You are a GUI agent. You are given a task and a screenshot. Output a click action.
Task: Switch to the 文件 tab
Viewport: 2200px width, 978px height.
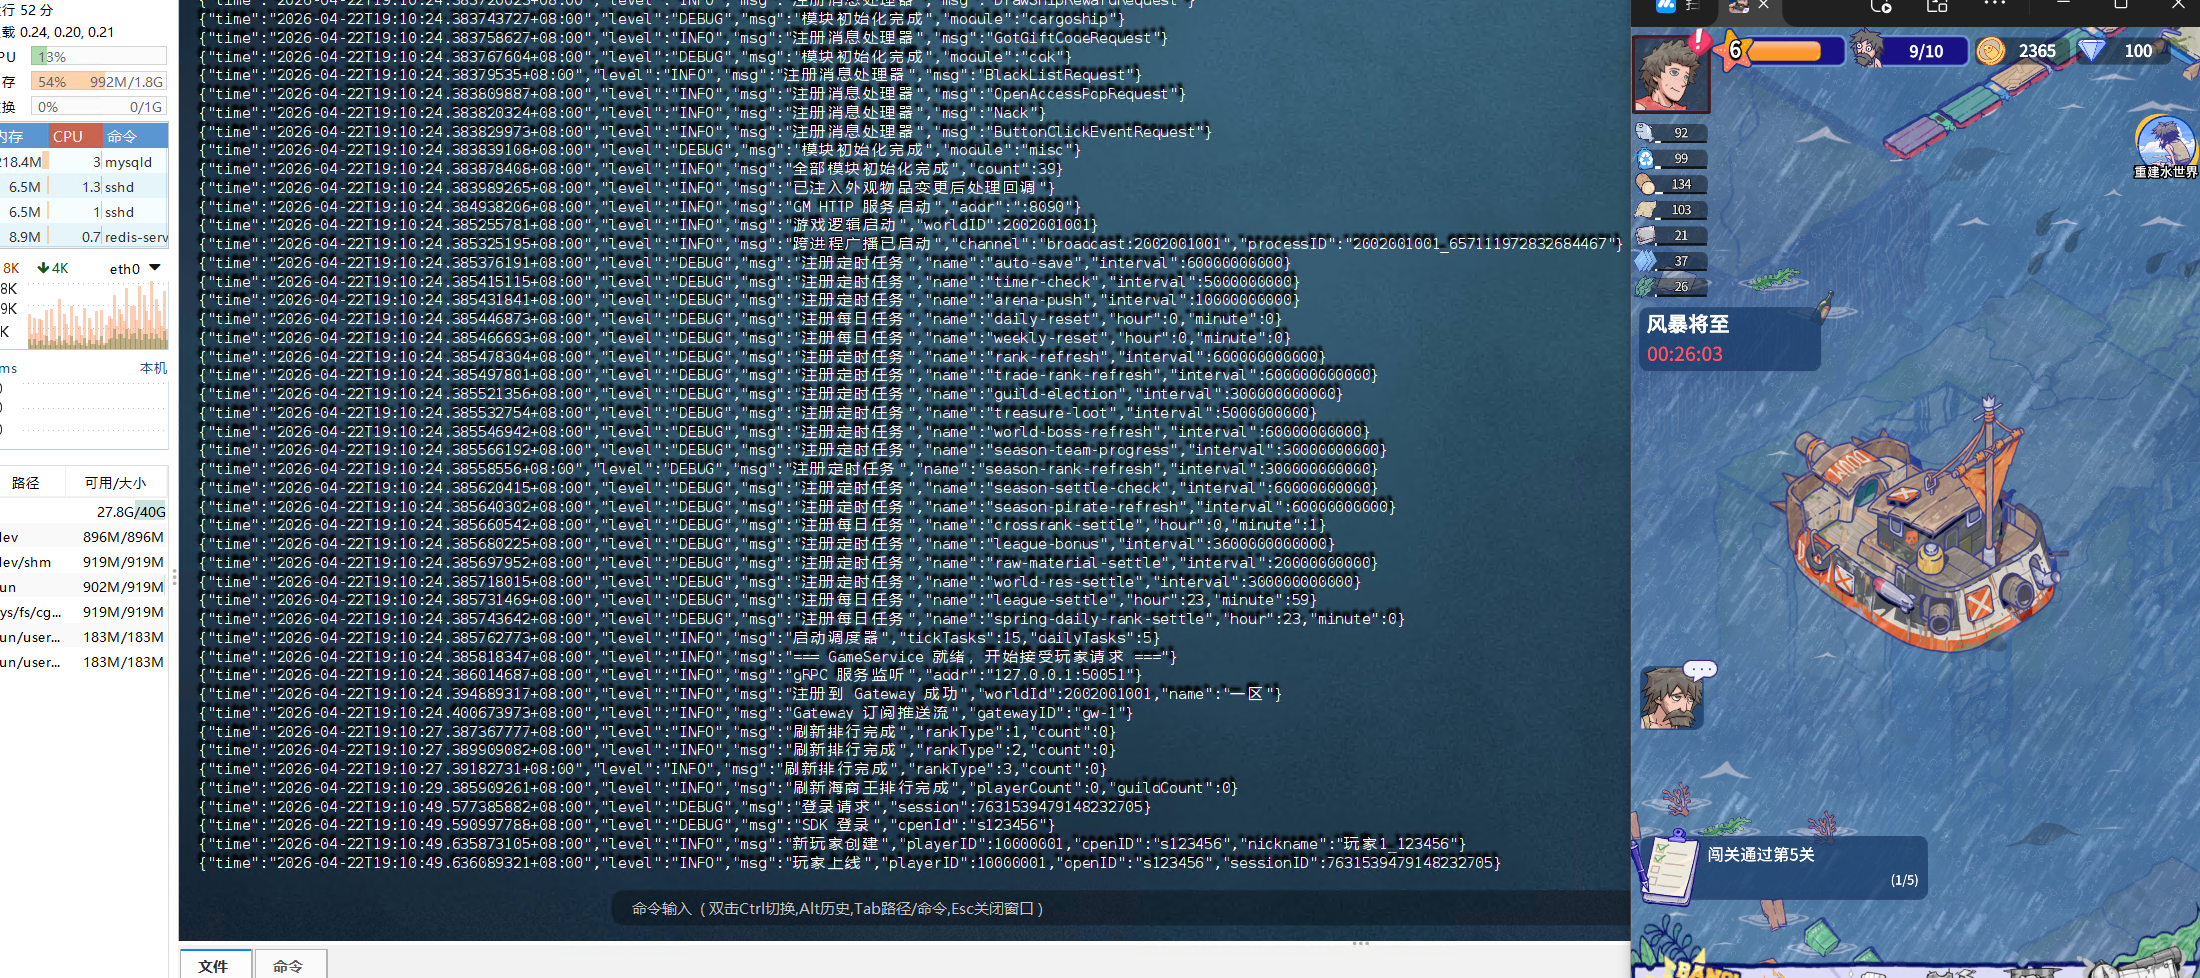click(213, 965)
